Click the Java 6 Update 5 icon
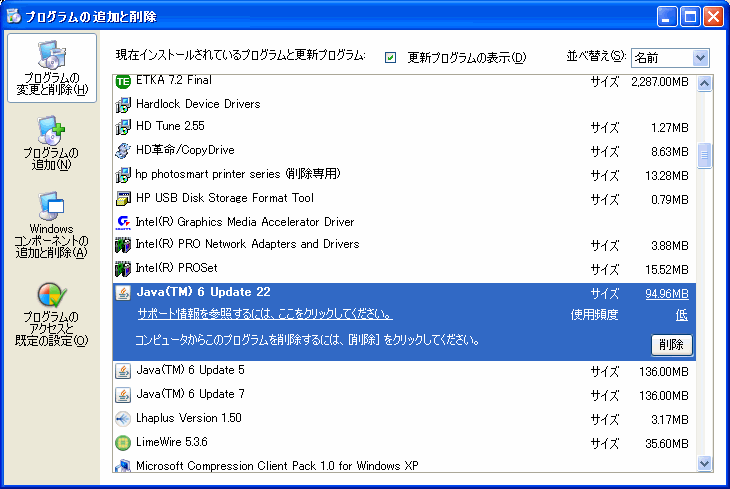730x489 pixels. click(x=123, y=371)
